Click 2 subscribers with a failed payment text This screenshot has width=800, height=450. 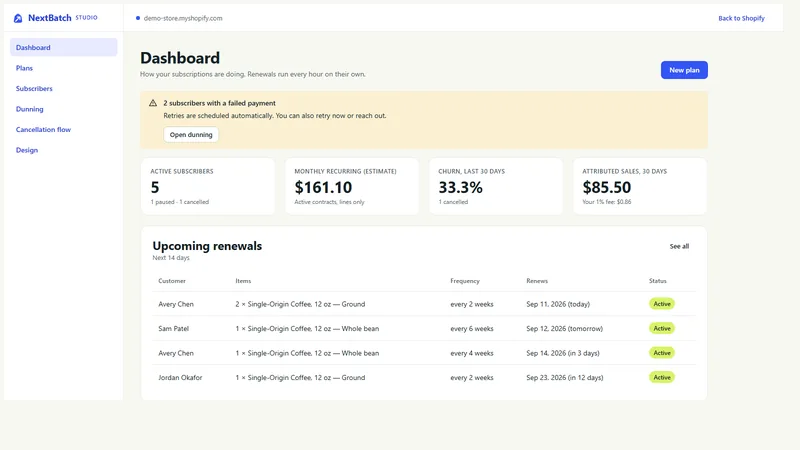coord(219,103)
